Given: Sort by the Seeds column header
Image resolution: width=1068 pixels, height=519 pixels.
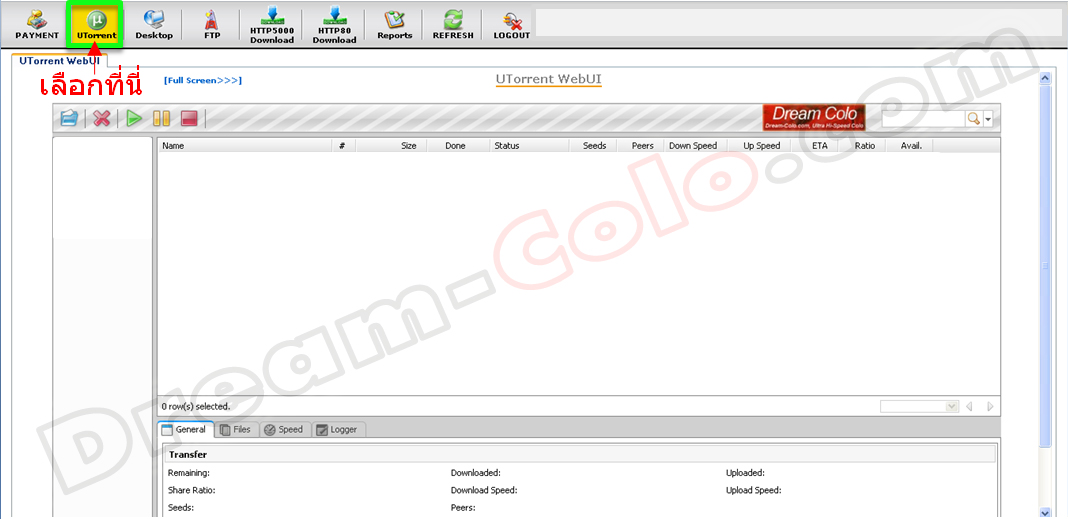Looking at the screenshot, I should (593, 146).
